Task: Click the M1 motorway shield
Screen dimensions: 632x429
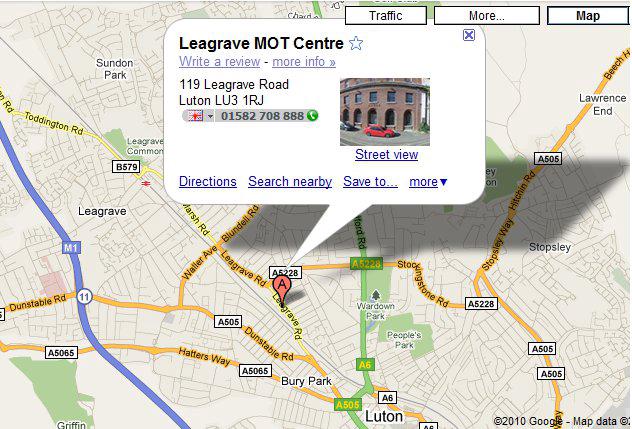Action: click(71, 247)
